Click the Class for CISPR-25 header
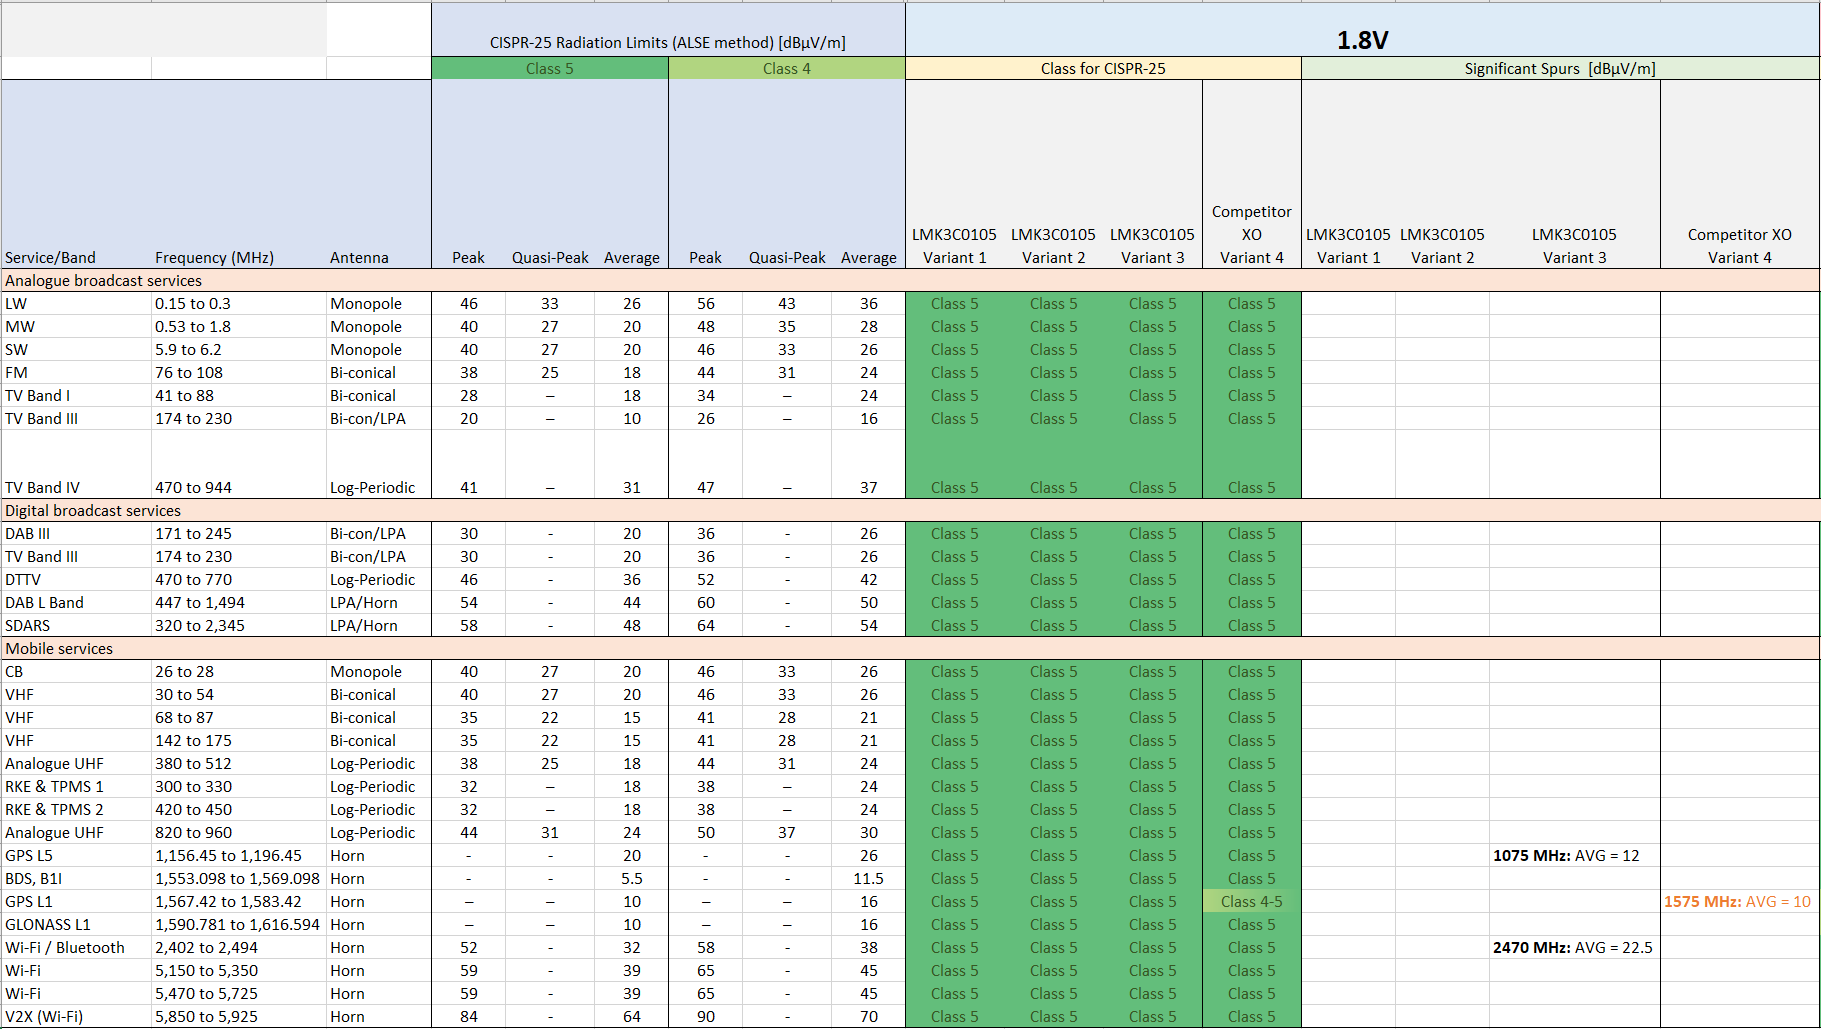 1102,69
